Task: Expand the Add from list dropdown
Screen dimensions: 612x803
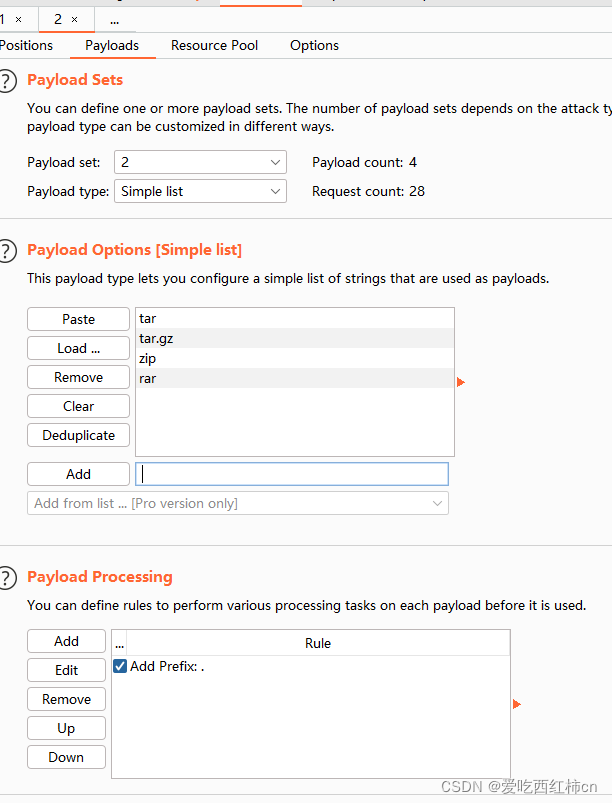Action: pos(237,503)
